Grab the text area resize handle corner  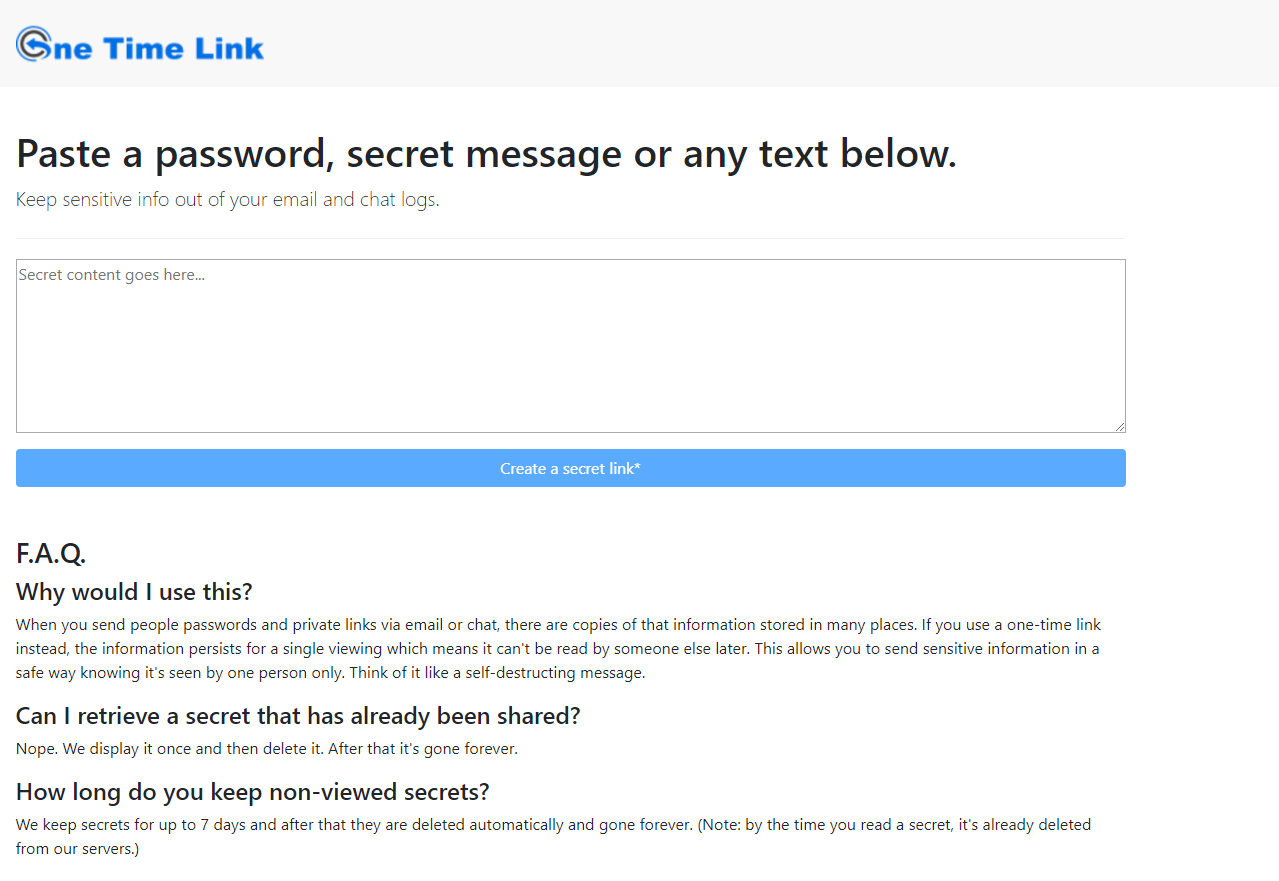coord(1120,427)
